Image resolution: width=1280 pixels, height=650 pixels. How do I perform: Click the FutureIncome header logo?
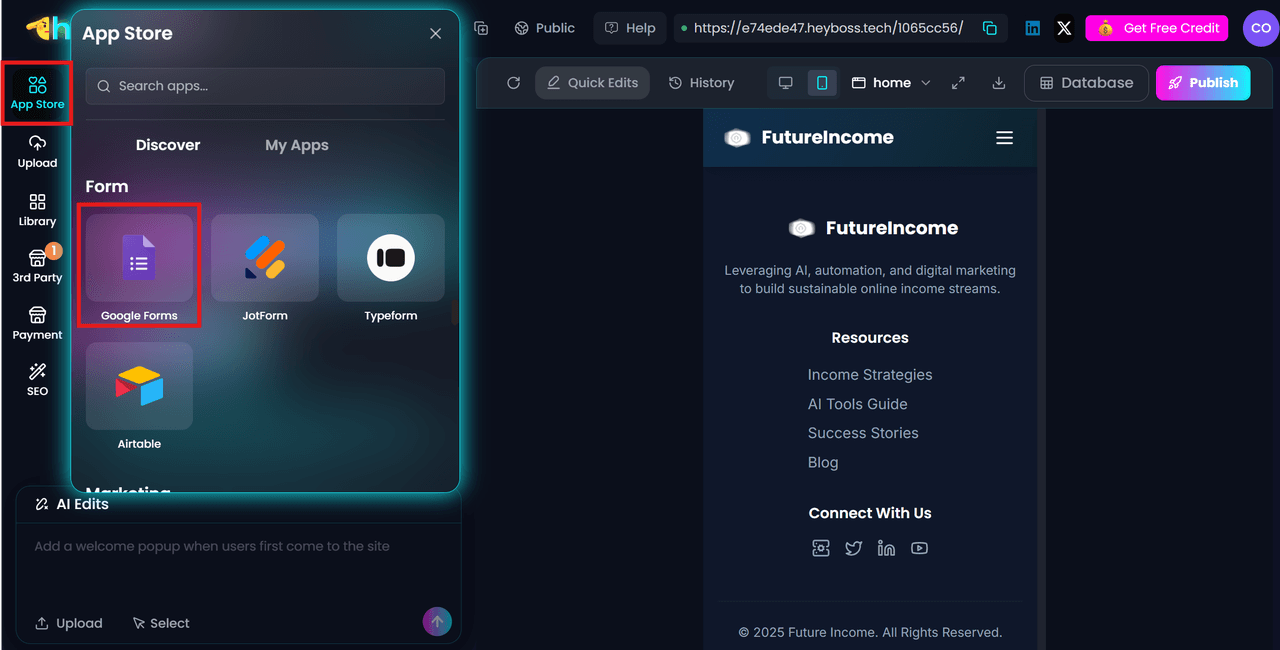coord(809,138)
